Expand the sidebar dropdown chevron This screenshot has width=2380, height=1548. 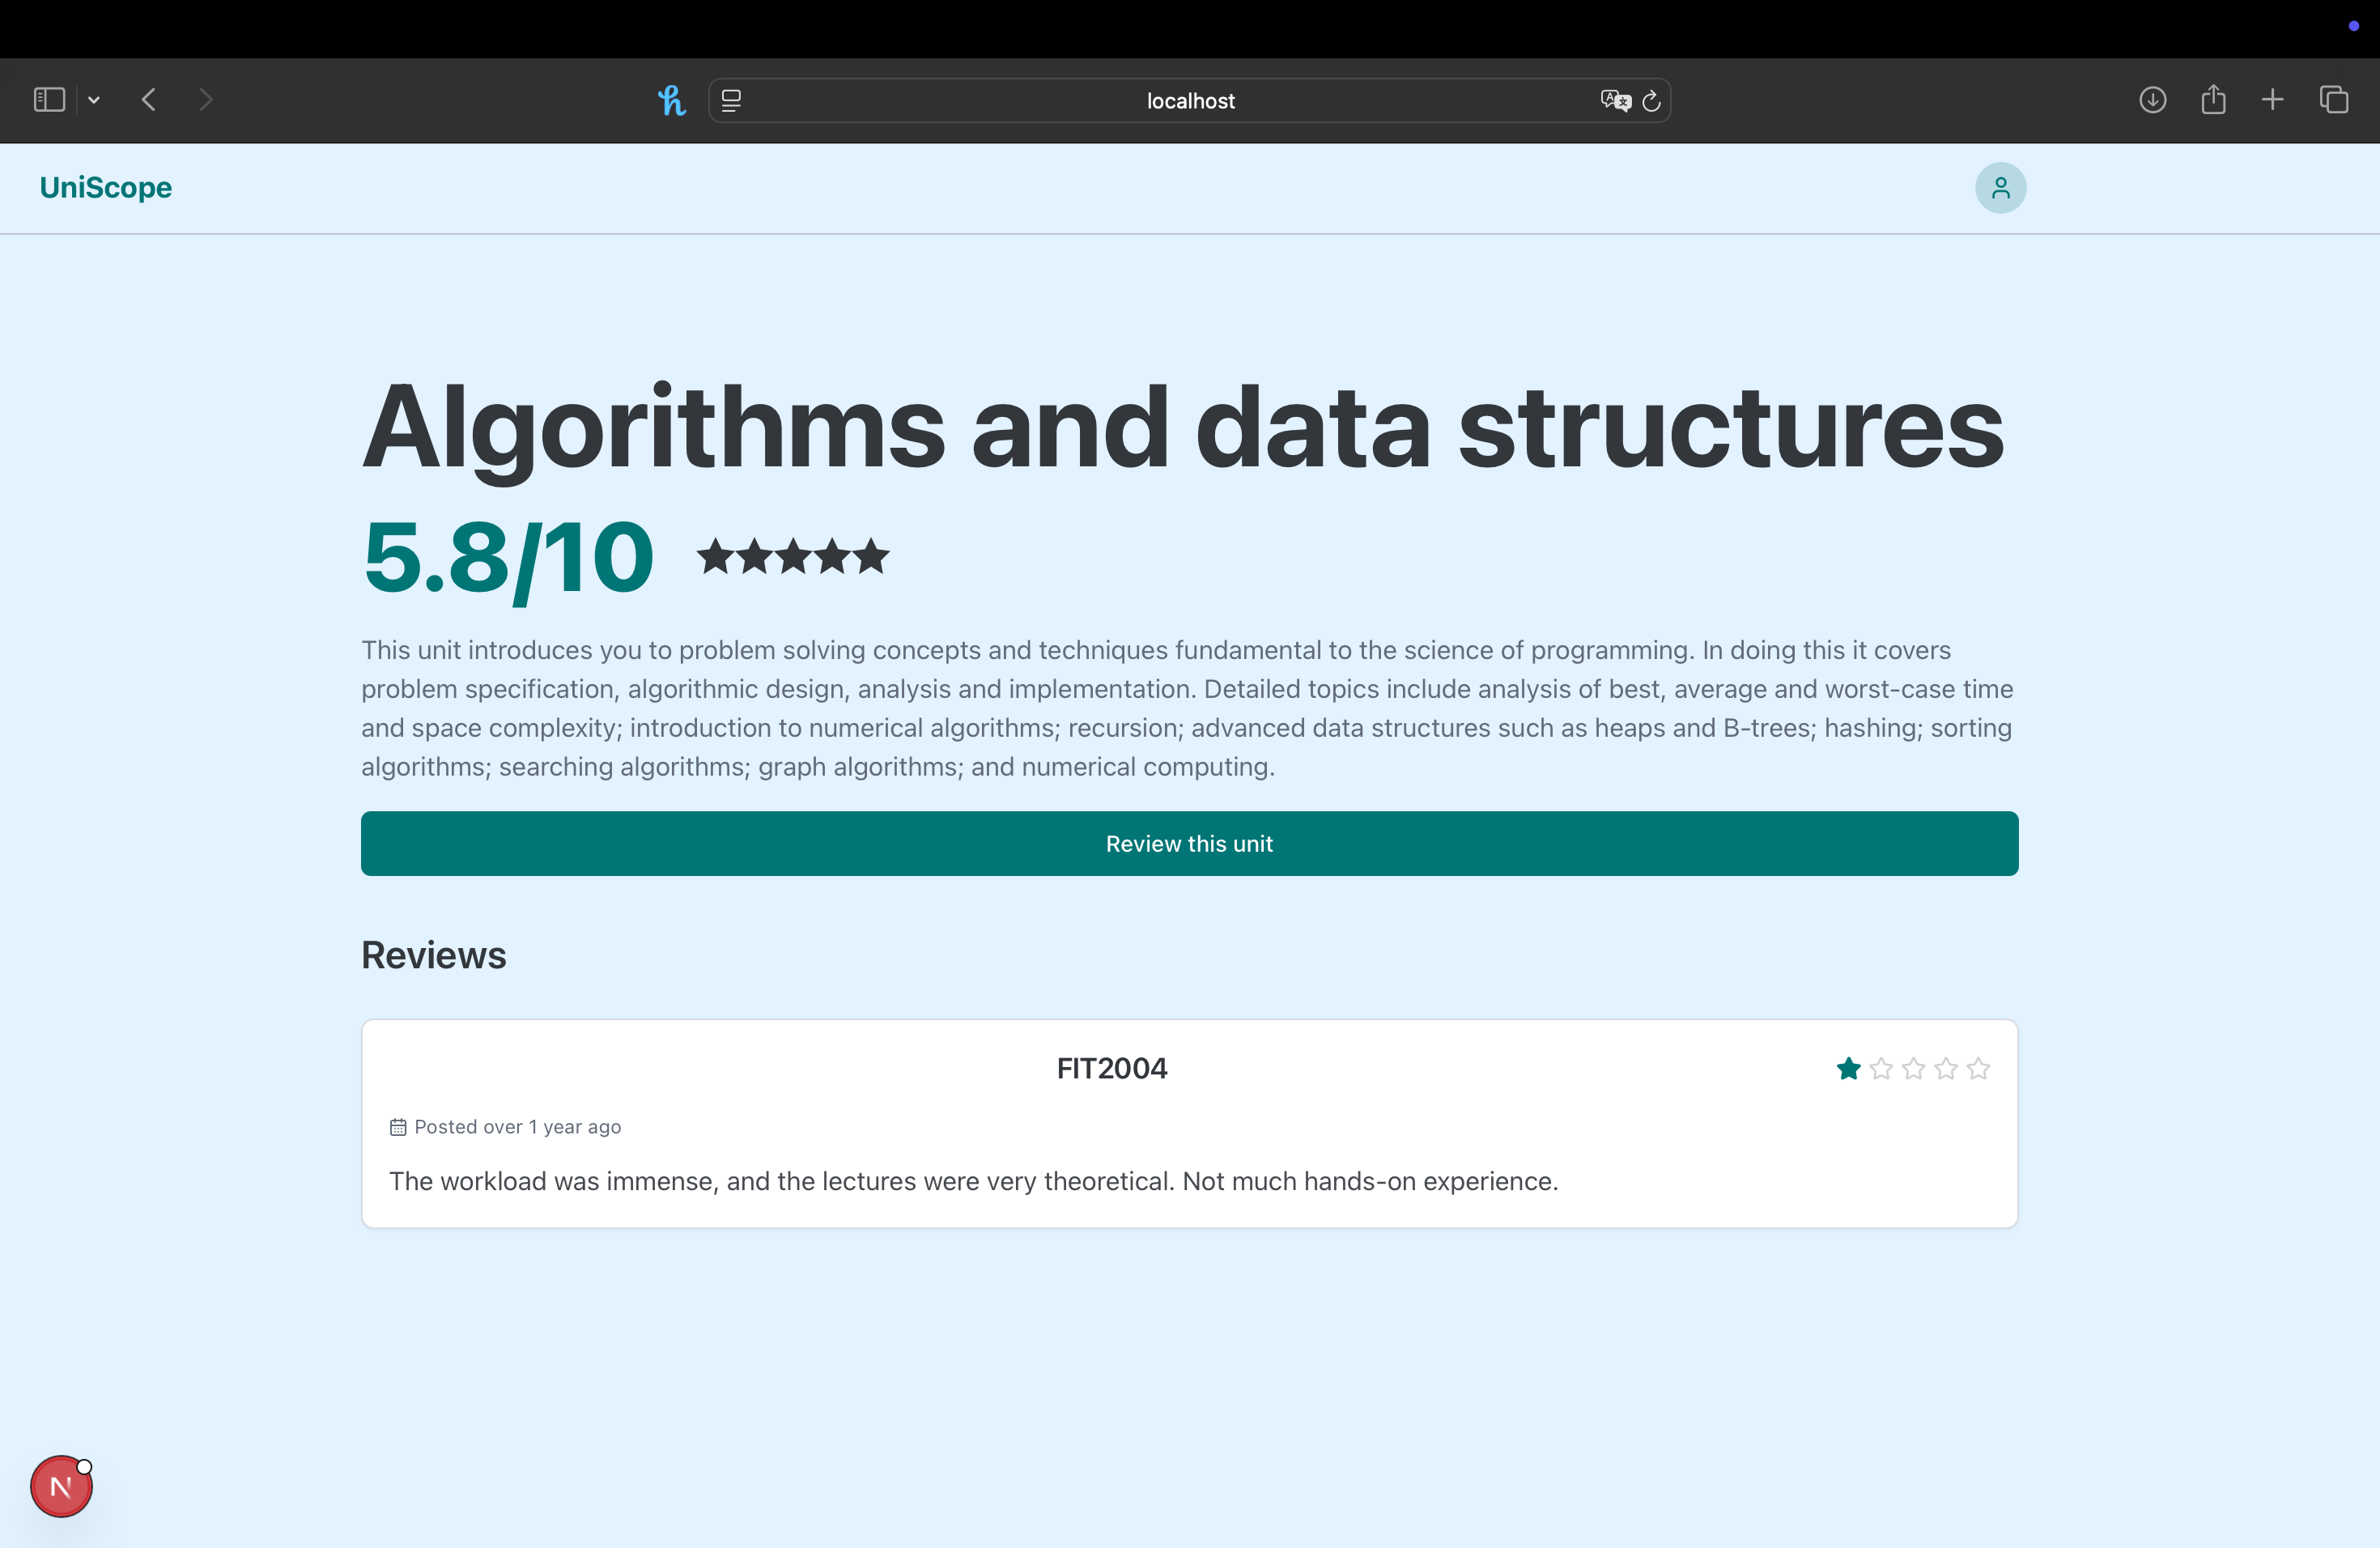(94, 100)
